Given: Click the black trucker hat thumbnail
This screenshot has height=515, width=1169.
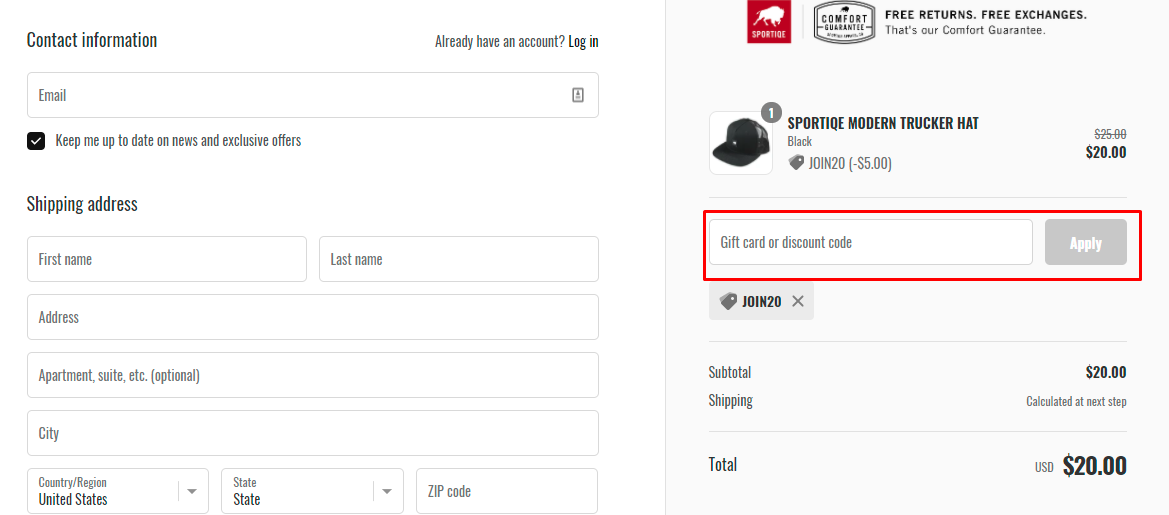Looking at the screenshot, I should click(740, 143).
